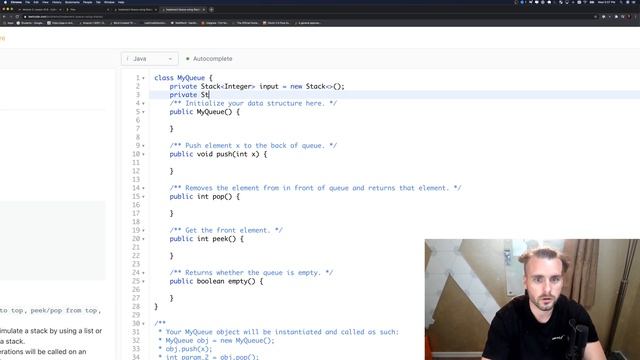Collapse the comment fold arrow on line 9
Screen dimensions: 640x360
tap(143, 146)
